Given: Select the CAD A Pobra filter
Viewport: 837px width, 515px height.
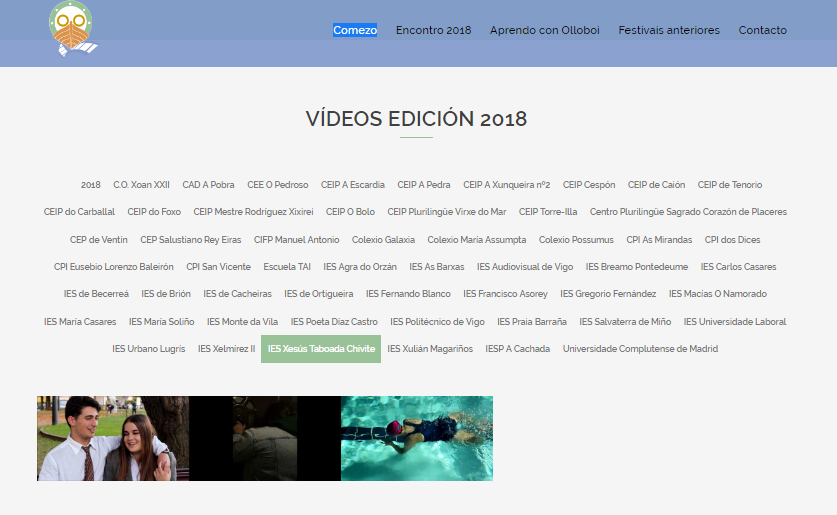Looking at the screenshot, I should coord(208,185).
